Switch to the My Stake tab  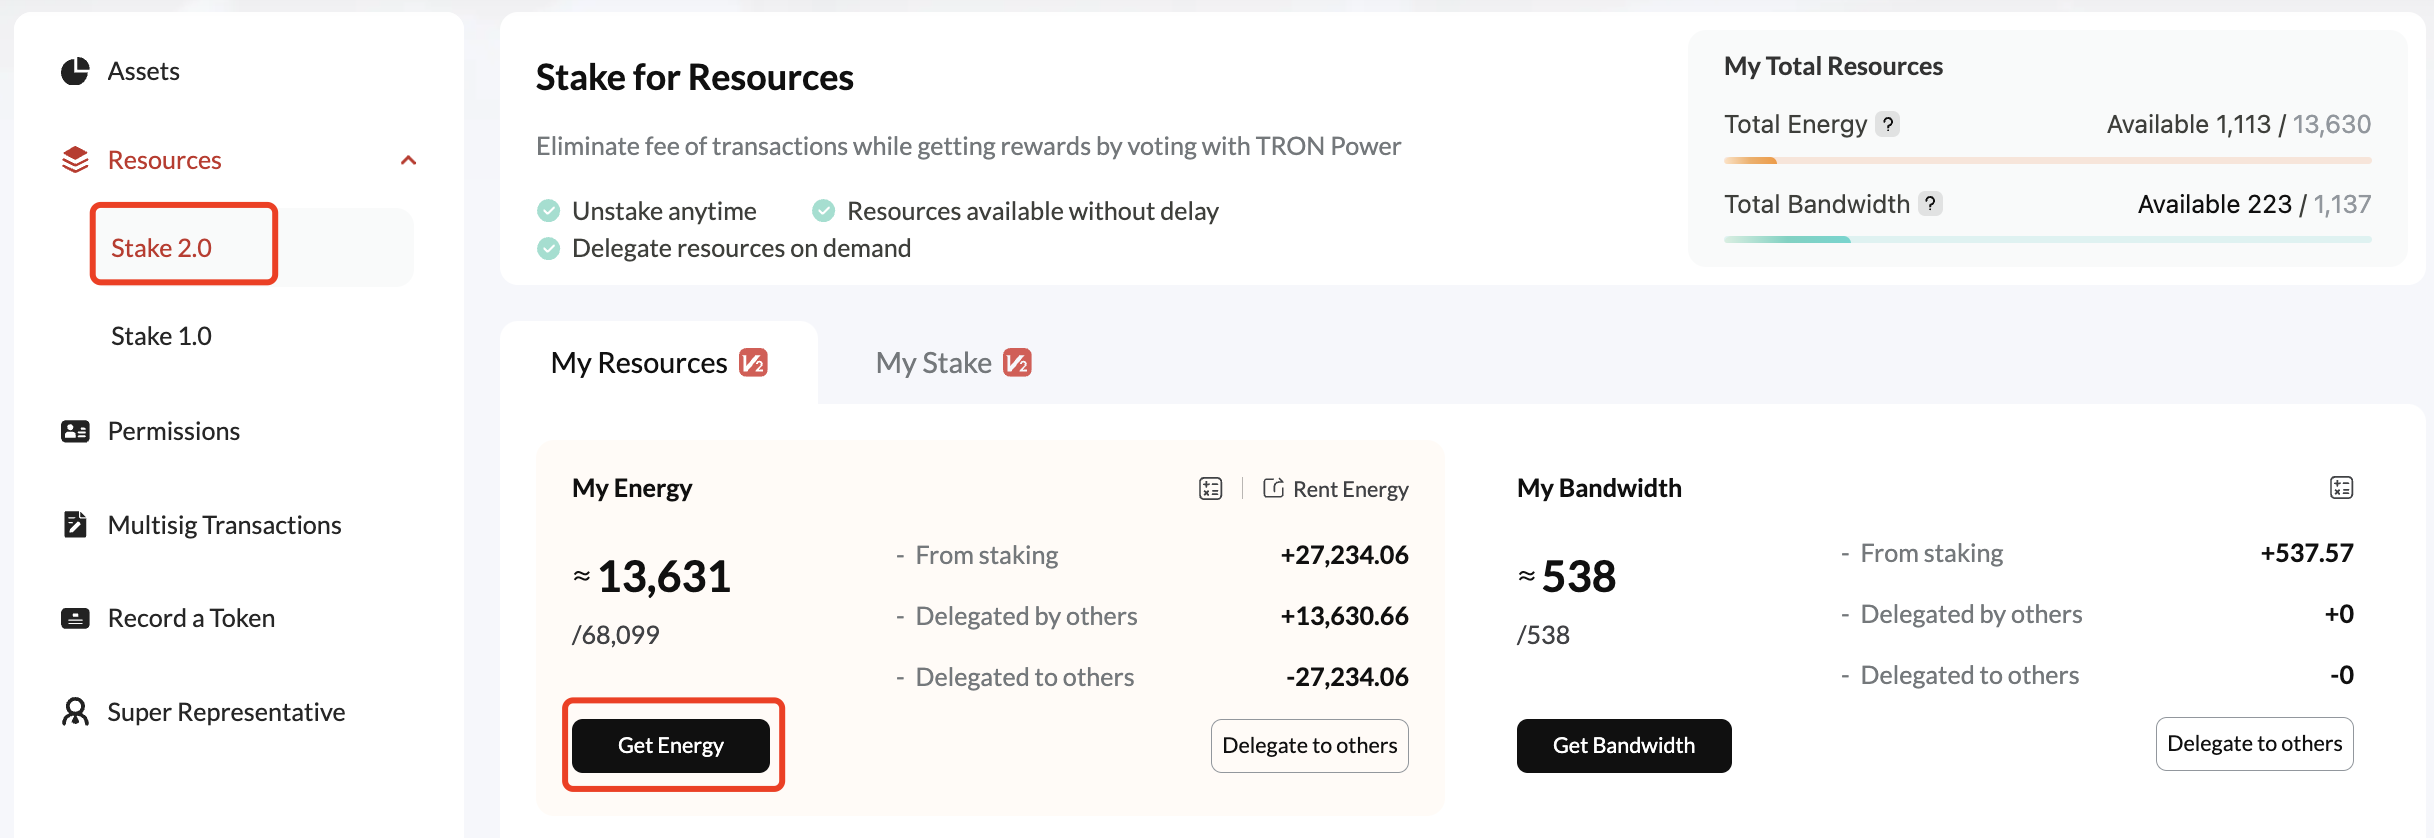pyautogui.click(x=952, y=363)
